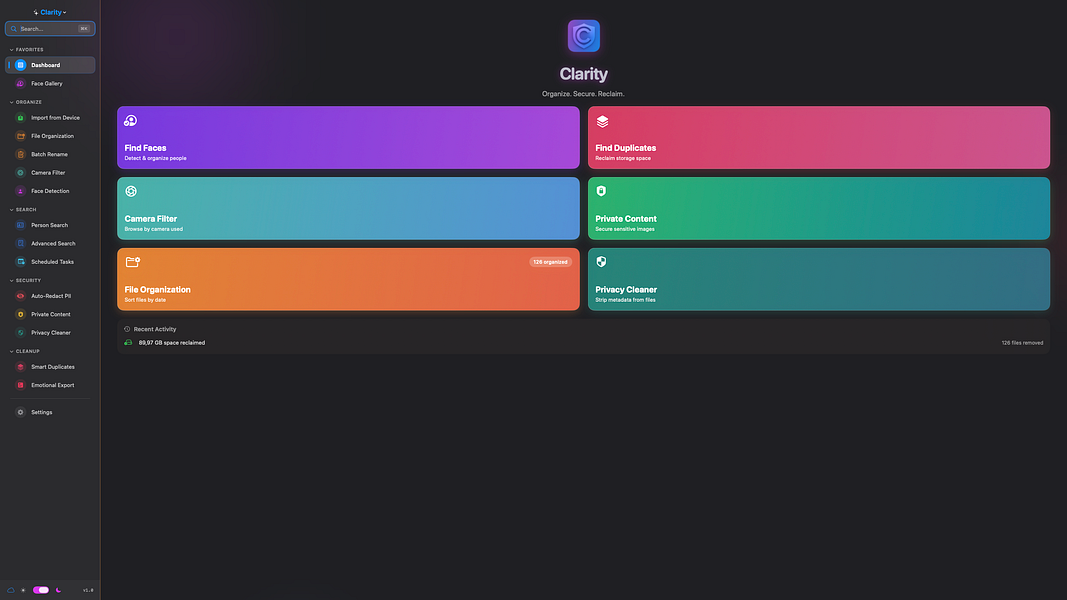
Task: Click the Clarity app logo on dashboard
Action: [x=584, y=36]
